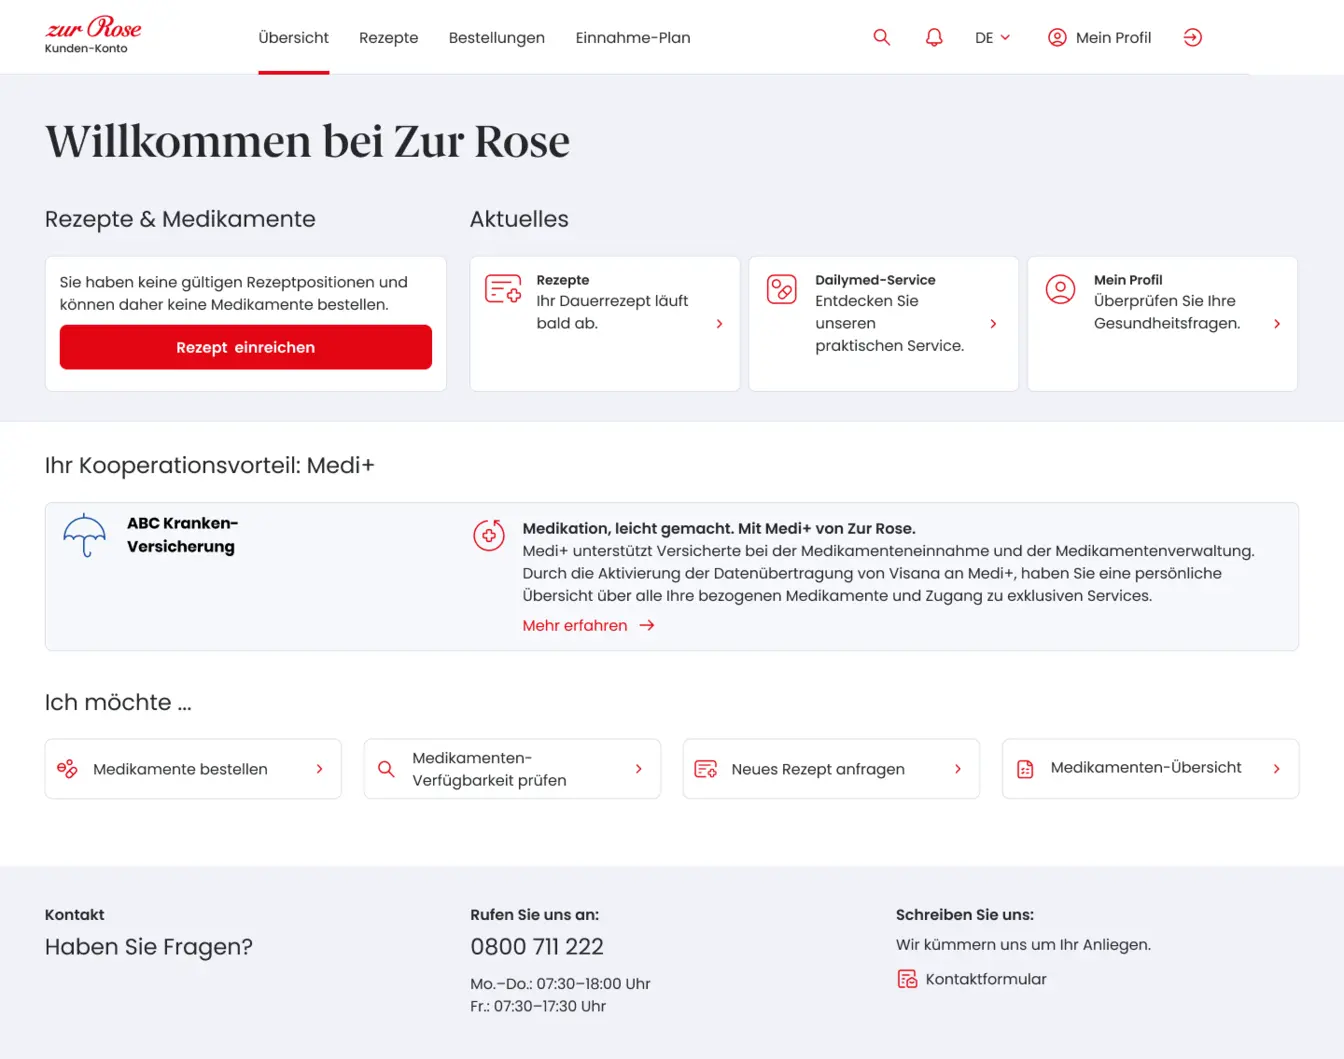Open notifications bell icon
1344x1059 pixels.
[934, 37]
